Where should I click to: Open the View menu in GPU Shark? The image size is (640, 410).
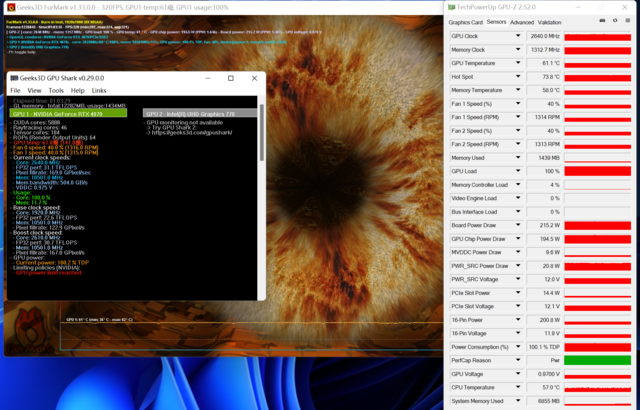click(x=35, y=90)
